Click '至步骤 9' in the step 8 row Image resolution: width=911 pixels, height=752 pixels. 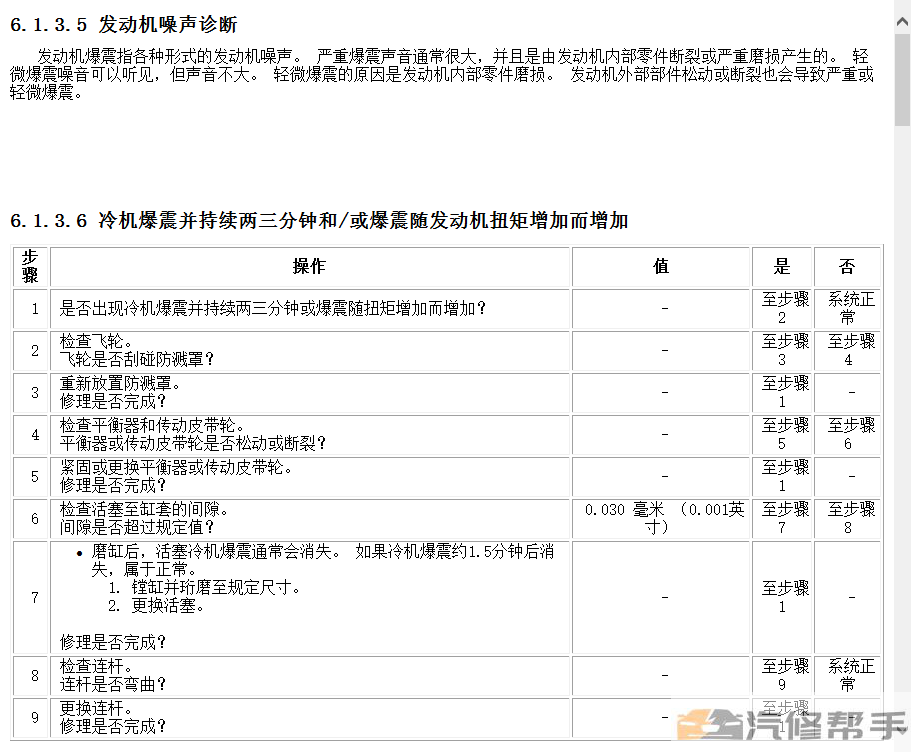(x=785, y=675)
